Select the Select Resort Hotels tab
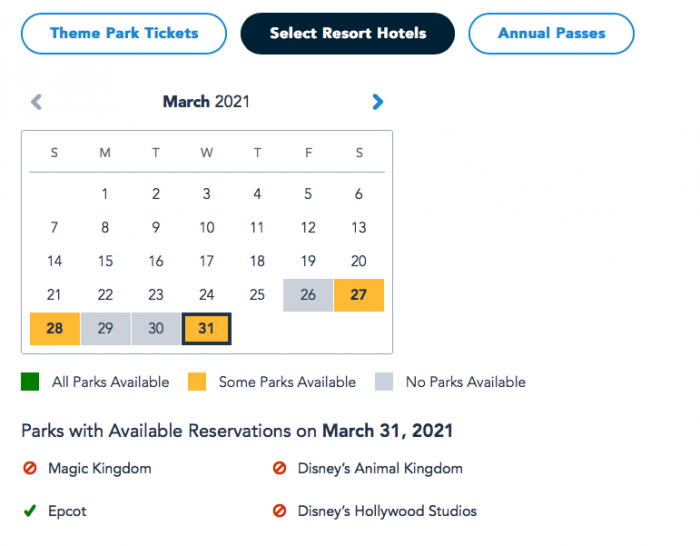 [x=347, y=33]
